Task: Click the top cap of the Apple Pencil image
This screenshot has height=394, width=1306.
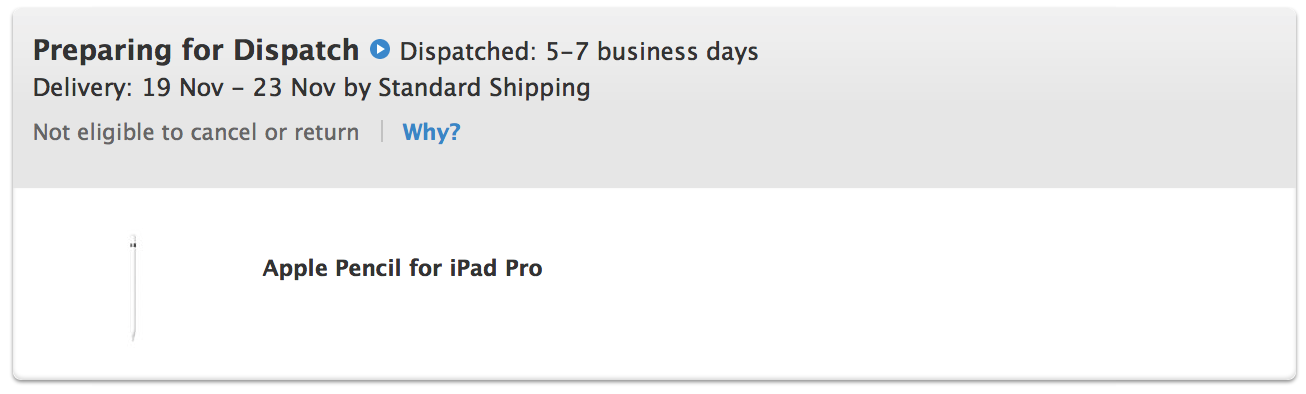Action: point(133,241)
